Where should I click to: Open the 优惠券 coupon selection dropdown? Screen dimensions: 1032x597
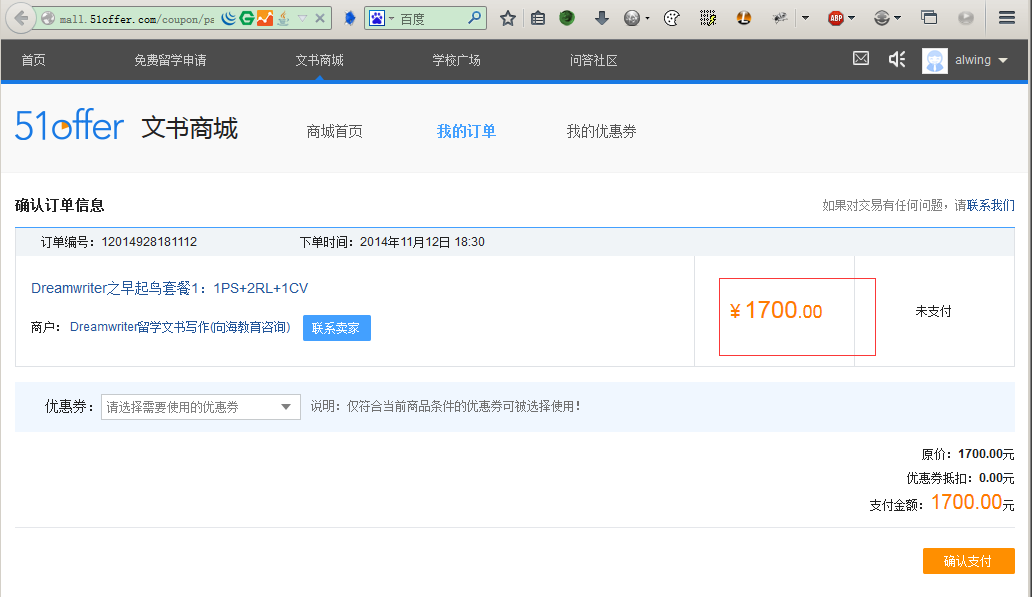[201, 407]
